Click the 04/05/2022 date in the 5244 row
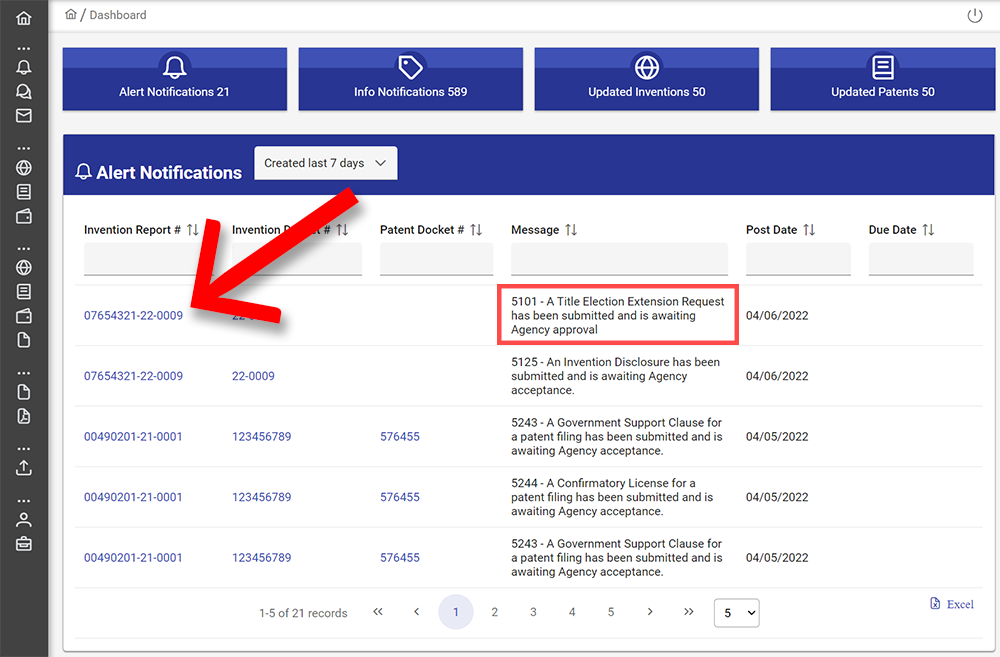The image size is (1000, 657). (x=777, y=497)
